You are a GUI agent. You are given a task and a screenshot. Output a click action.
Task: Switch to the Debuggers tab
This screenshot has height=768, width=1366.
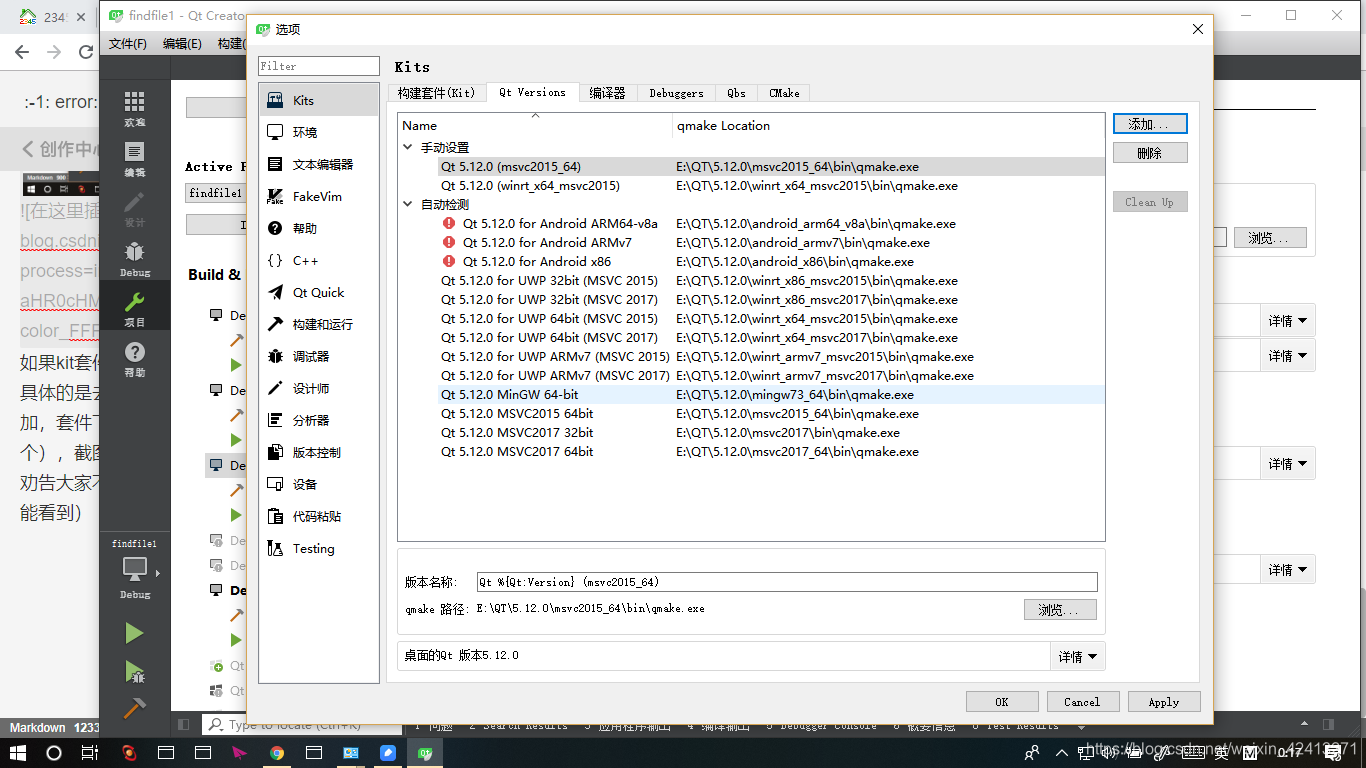(x=676, y=93)
